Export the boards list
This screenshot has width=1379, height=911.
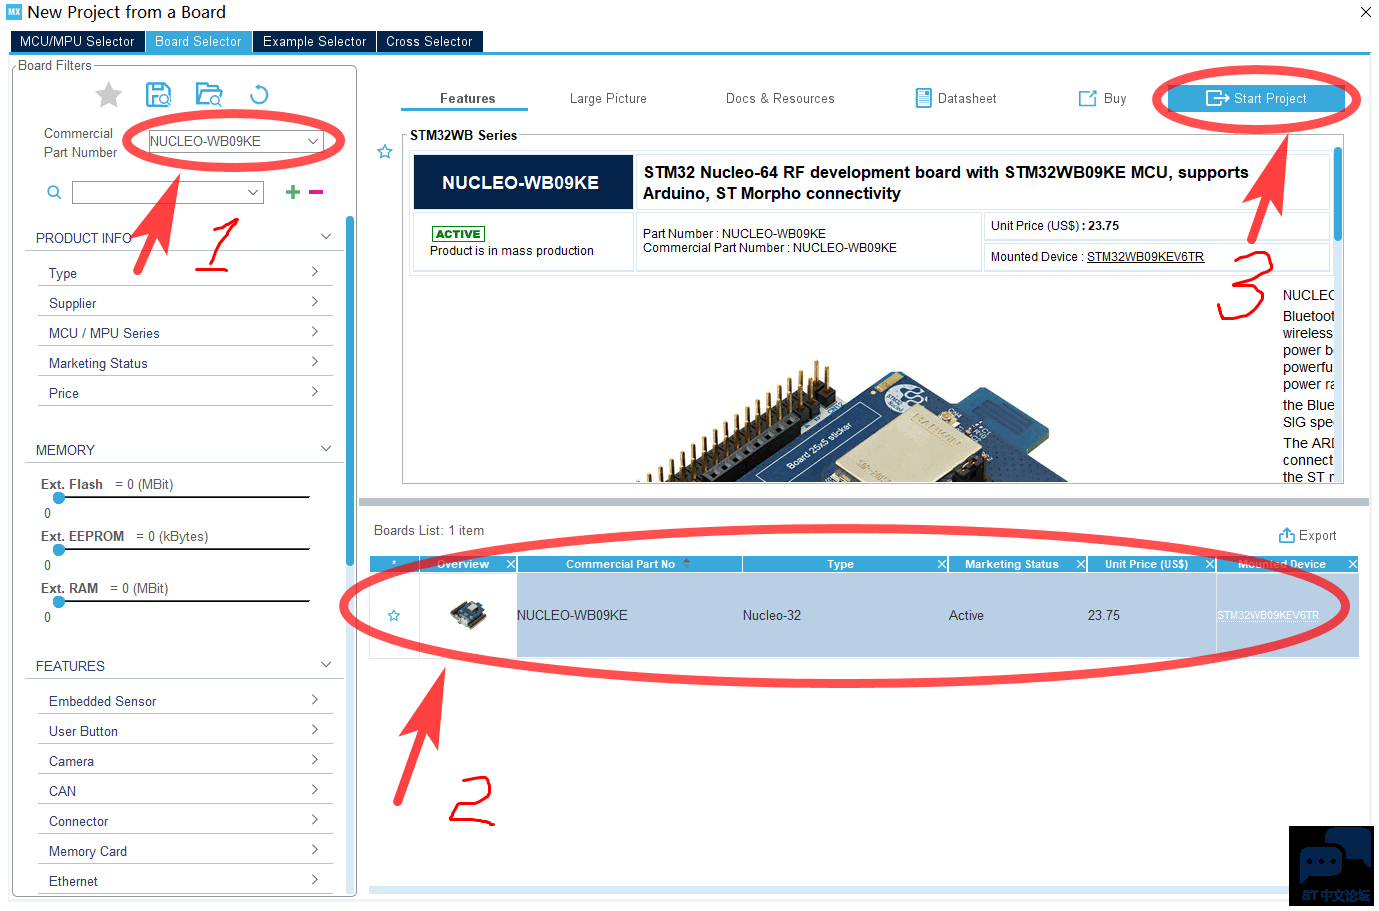1307,536
